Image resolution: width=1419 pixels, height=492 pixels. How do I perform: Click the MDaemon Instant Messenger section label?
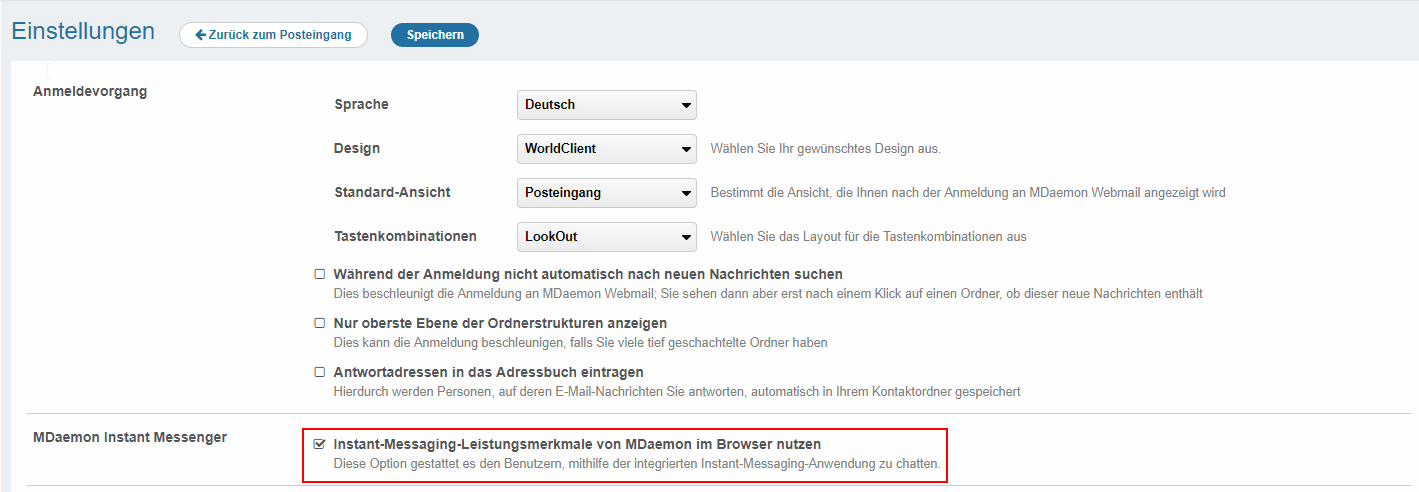130,437
